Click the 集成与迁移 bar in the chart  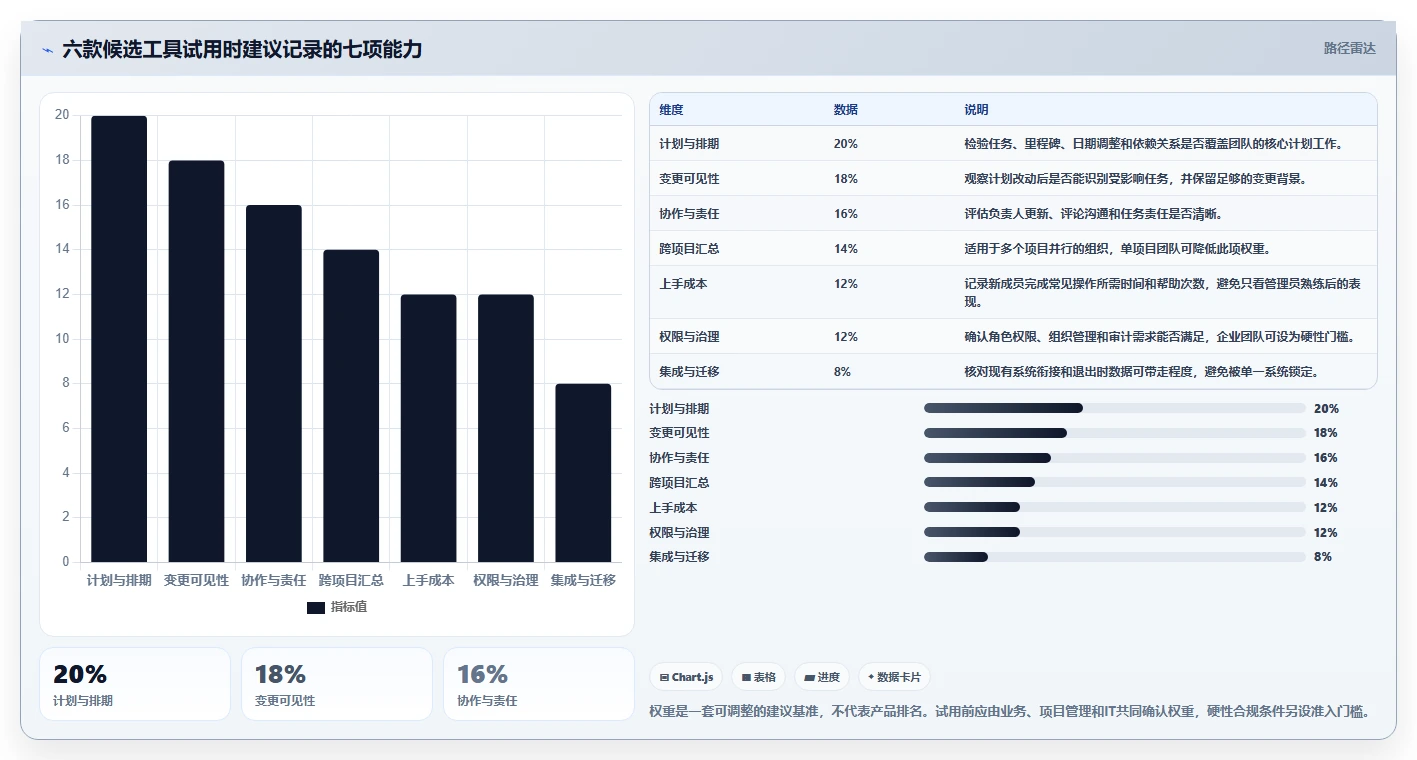click(x=583, y=473)
